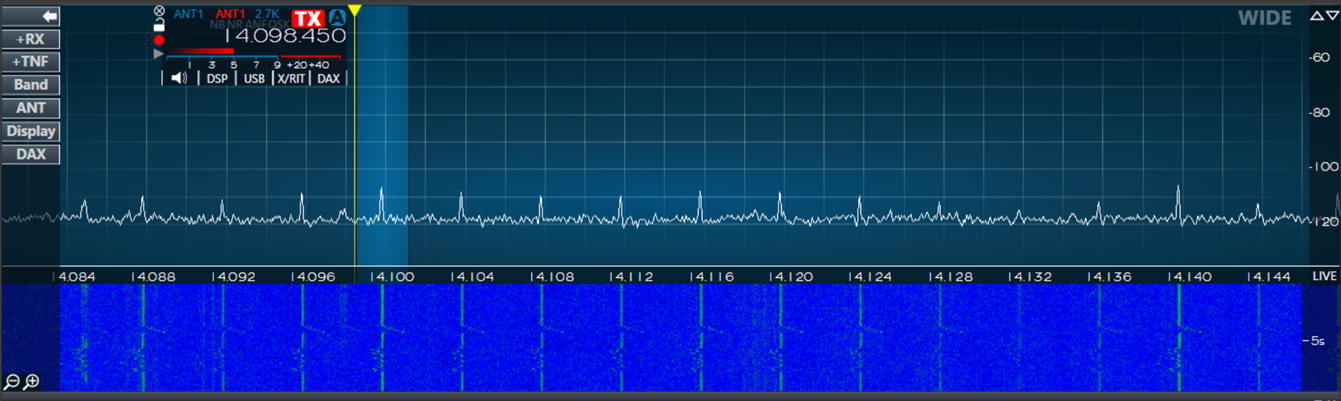Click the gray play triangle on slice
Screen dimensions: 1341x401
(x=159, y=54)
